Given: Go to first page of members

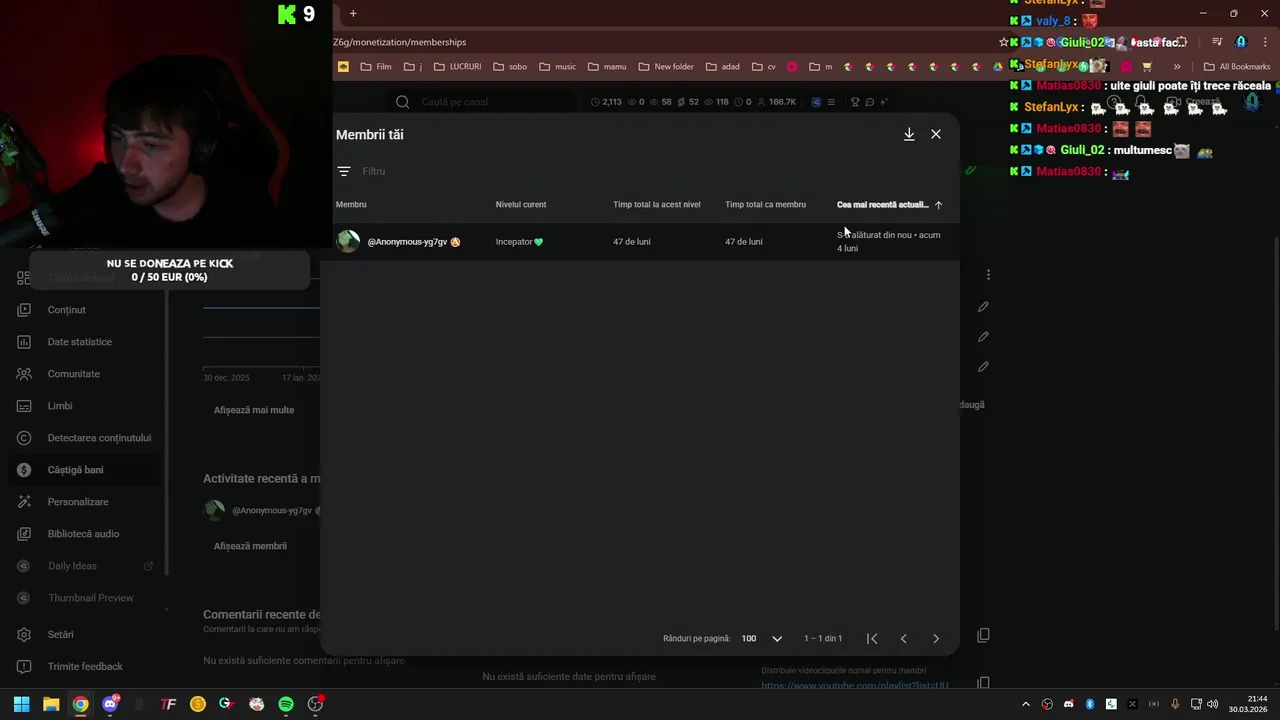Looking at the screenshot, I should pyautogui.click(x=872, y=638).
